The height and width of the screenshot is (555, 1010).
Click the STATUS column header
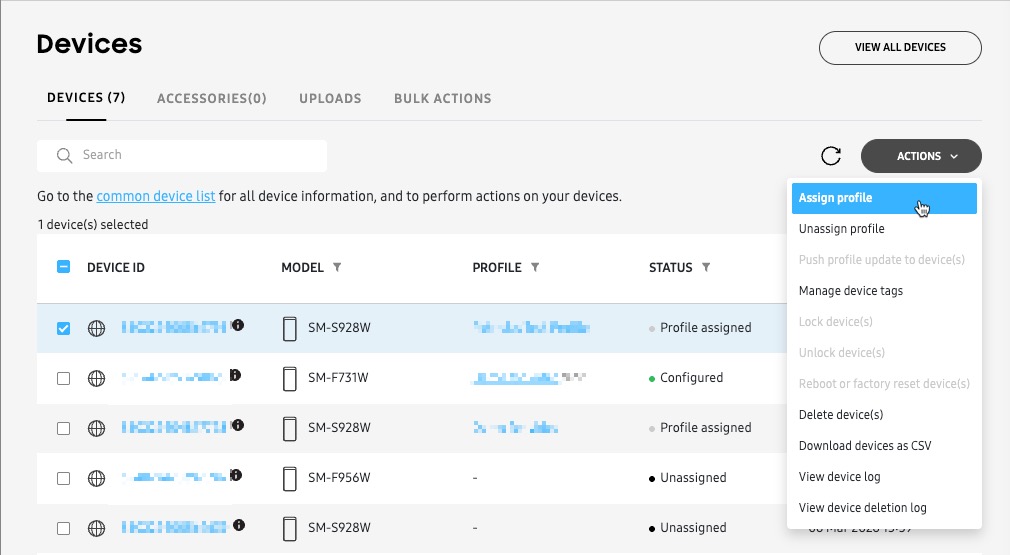[x=671, y=268]
